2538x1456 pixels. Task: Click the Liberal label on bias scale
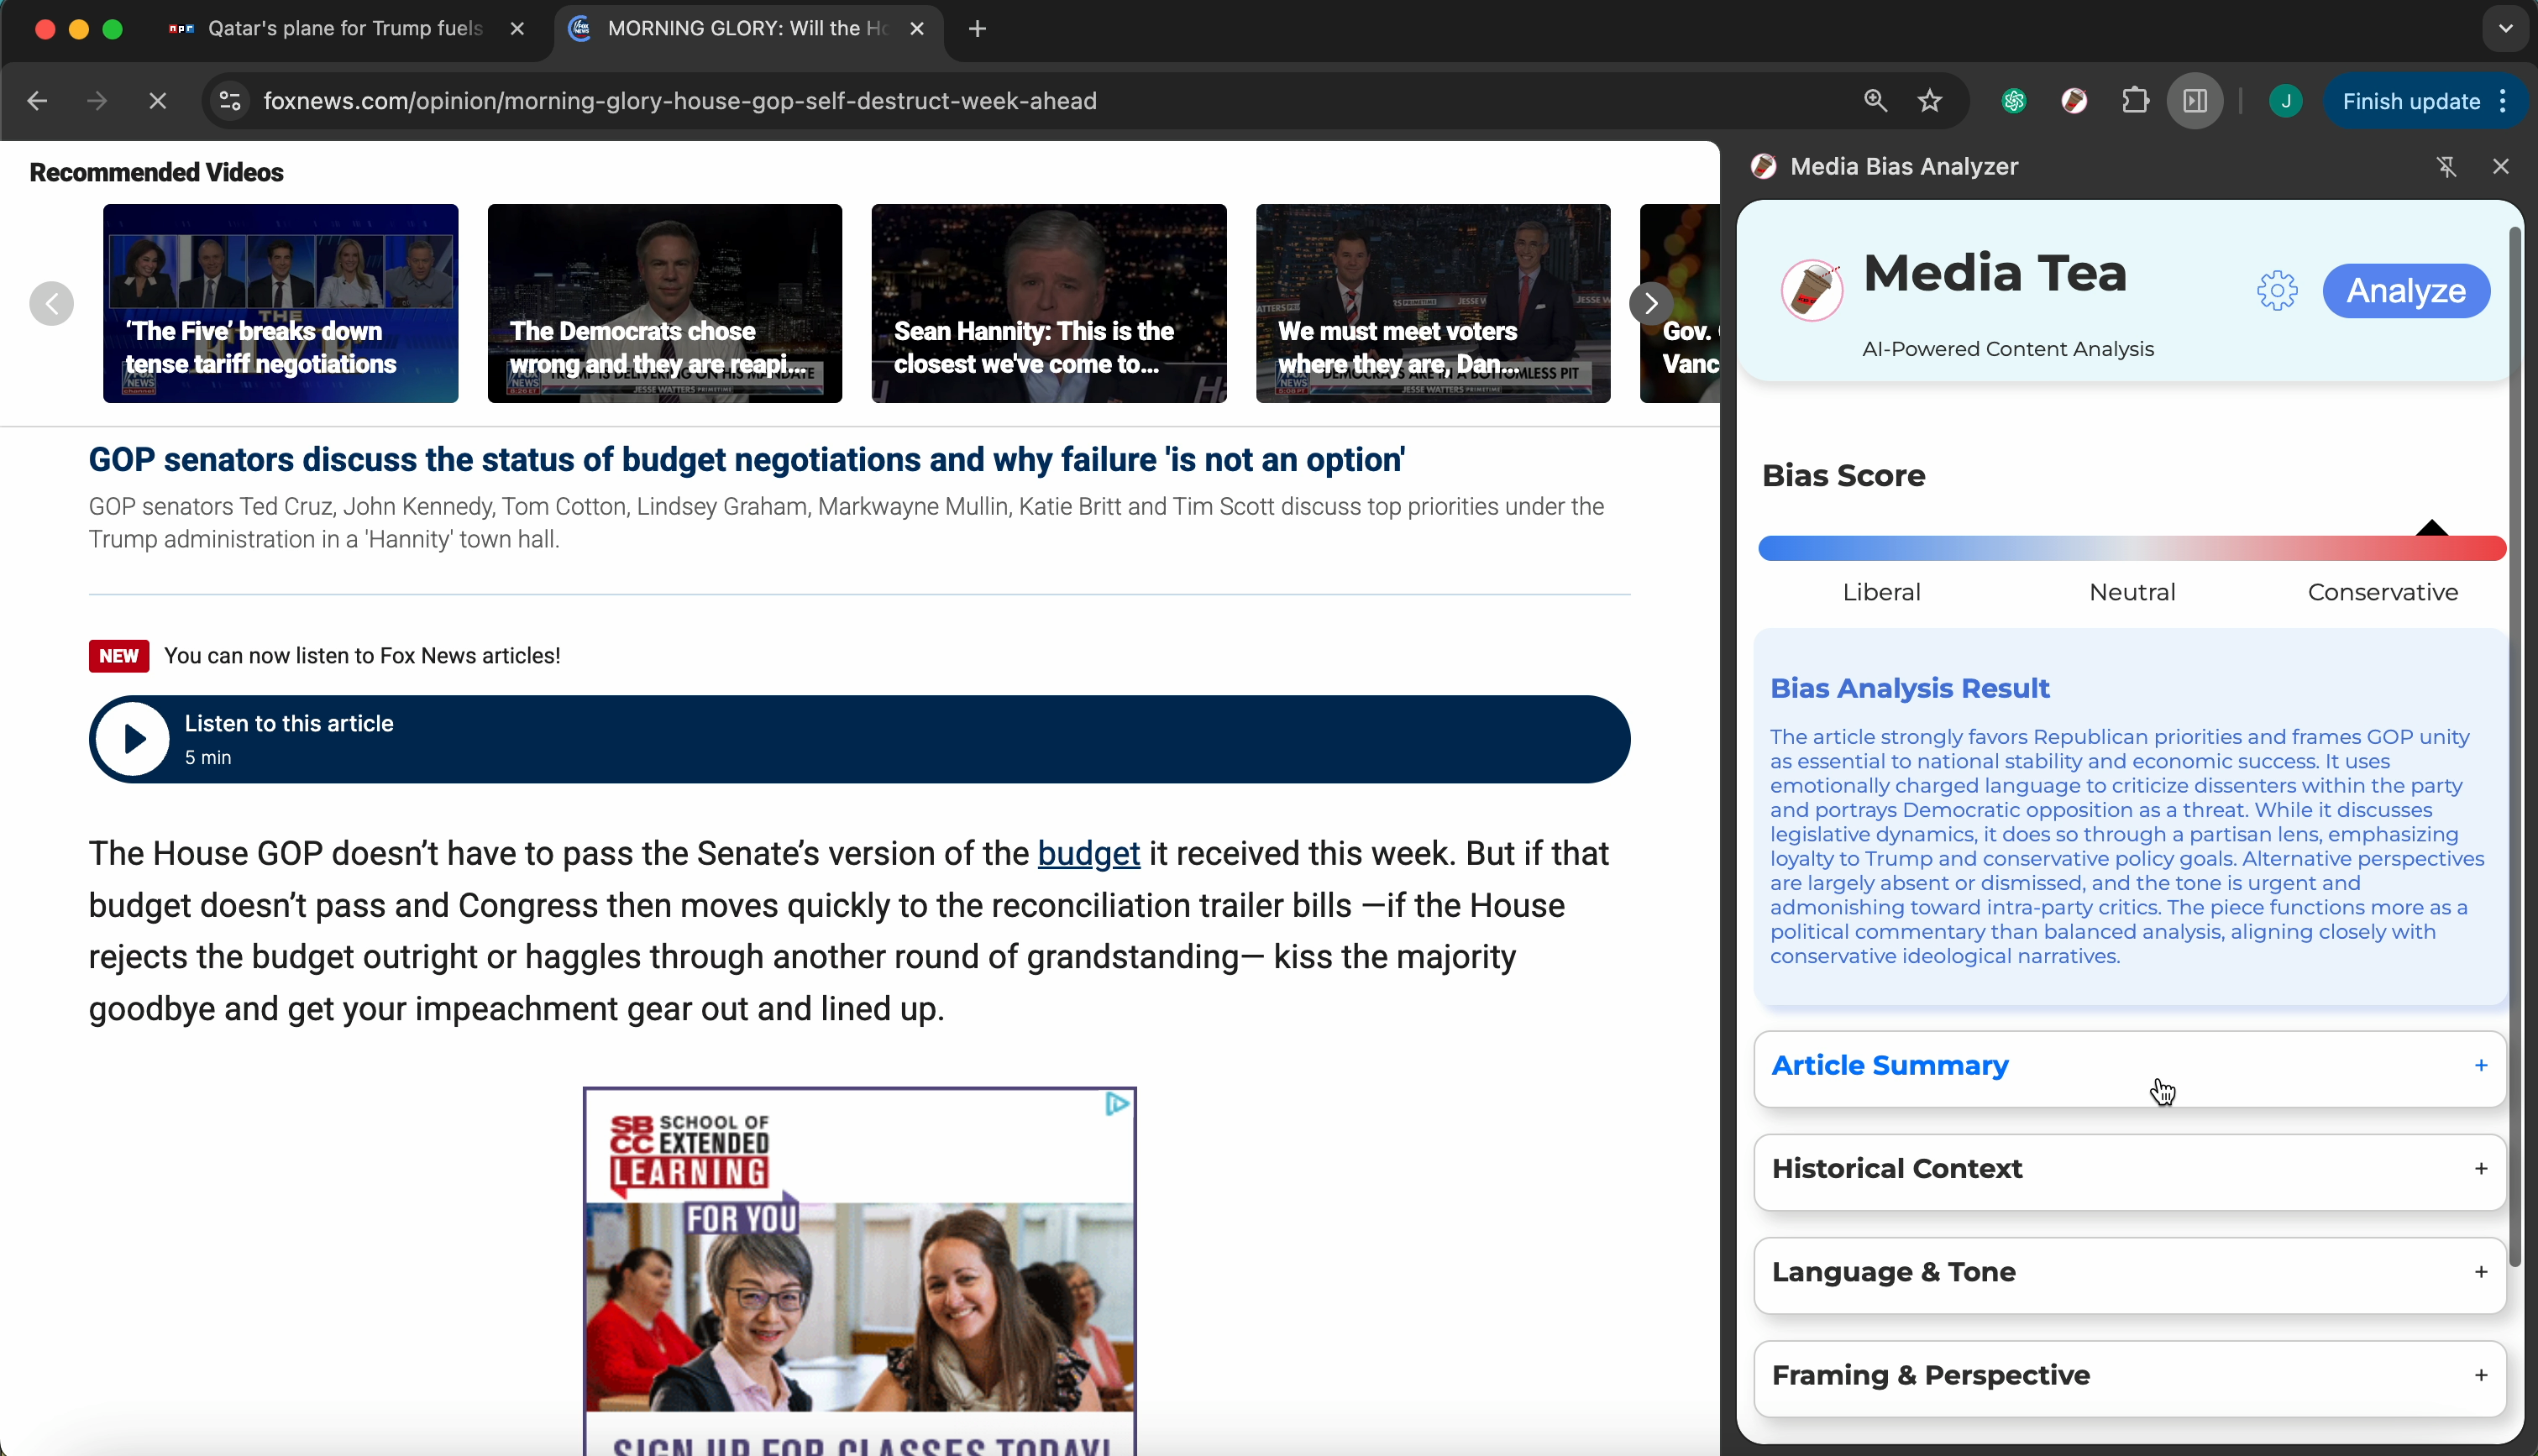click(1882, 593)
